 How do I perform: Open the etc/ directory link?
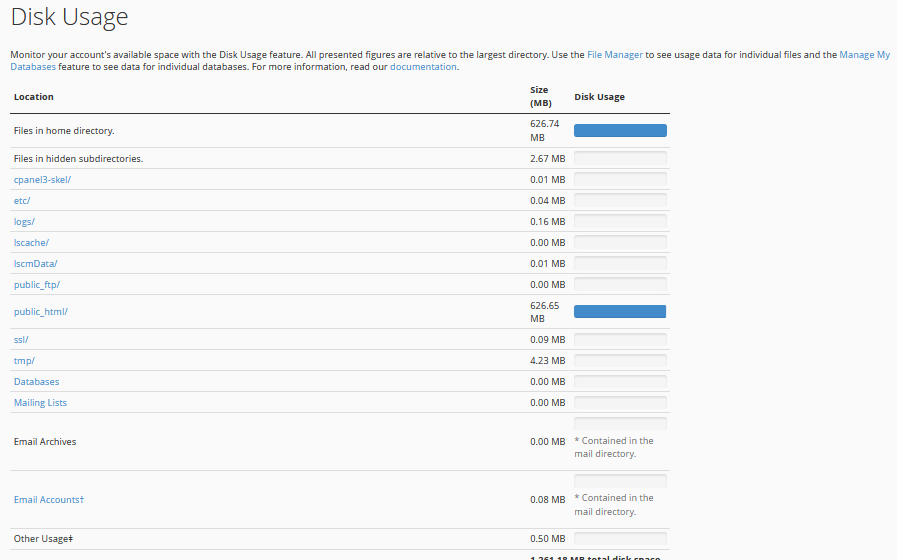[x=22, y=201]
